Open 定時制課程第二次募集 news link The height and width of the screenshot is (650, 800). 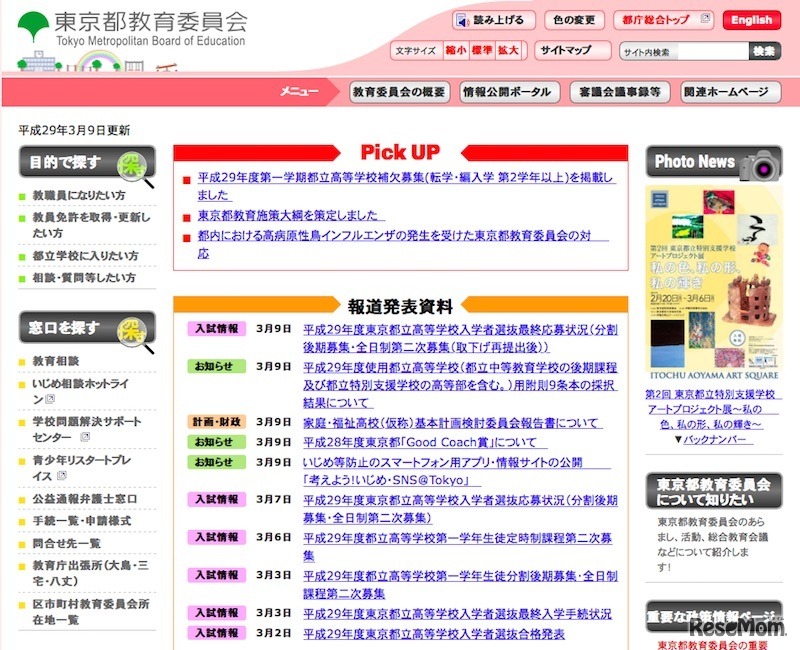[458, 546]
